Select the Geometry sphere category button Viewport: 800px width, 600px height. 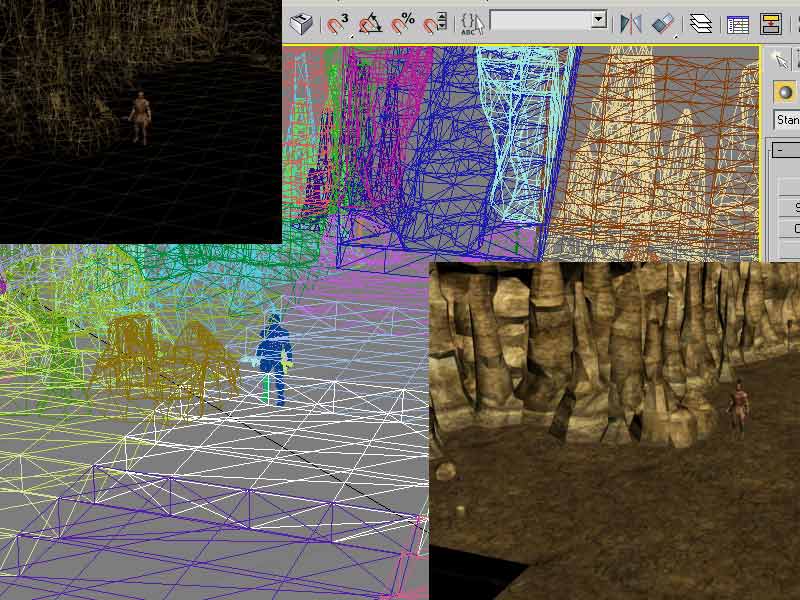pos(786,92)
